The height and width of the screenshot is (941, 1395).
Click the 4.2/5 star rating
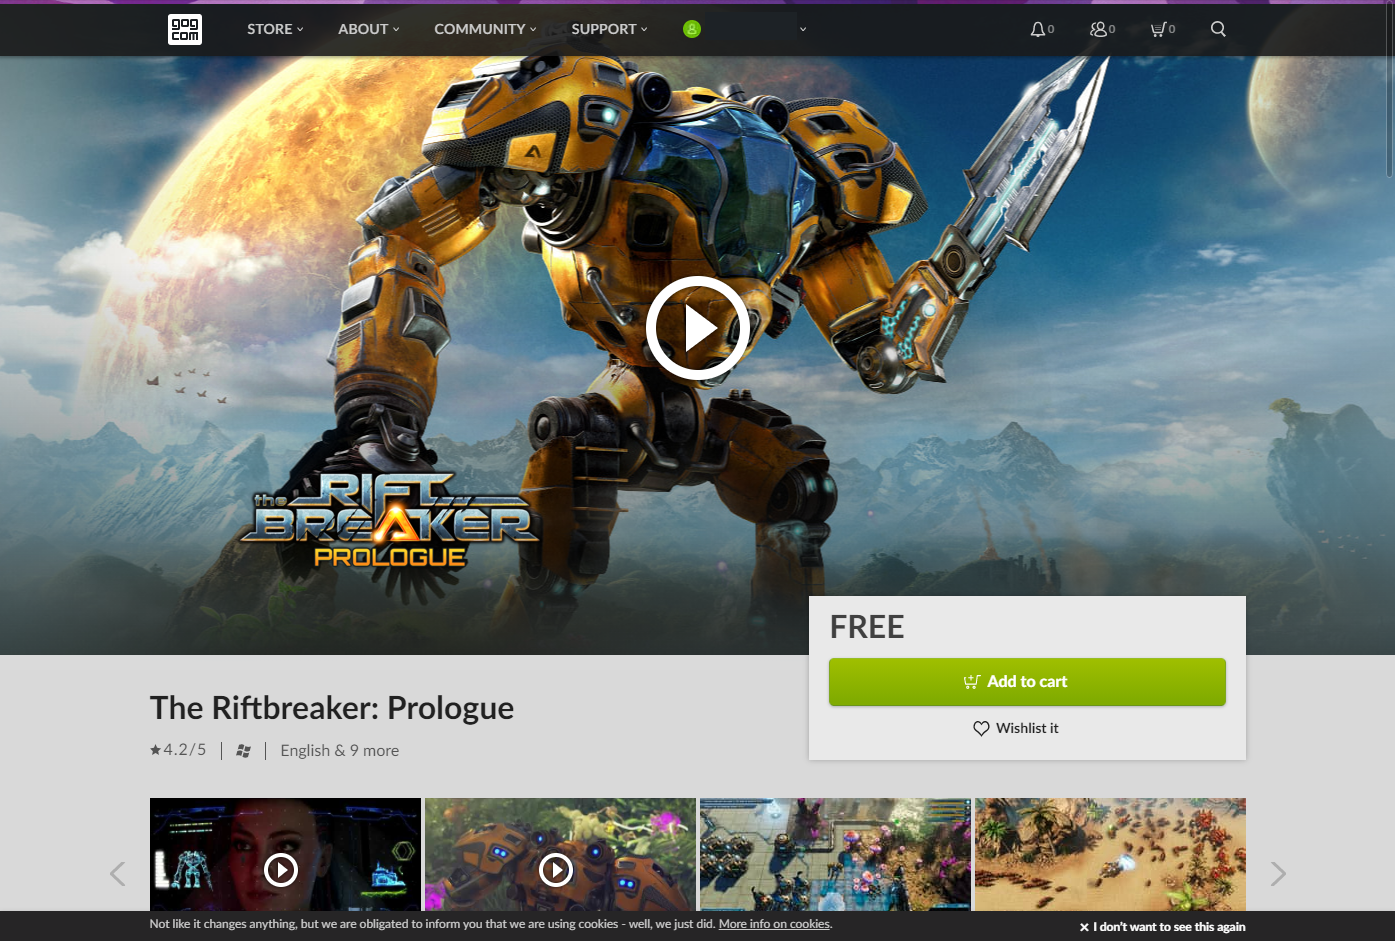(x=178, y=750)
